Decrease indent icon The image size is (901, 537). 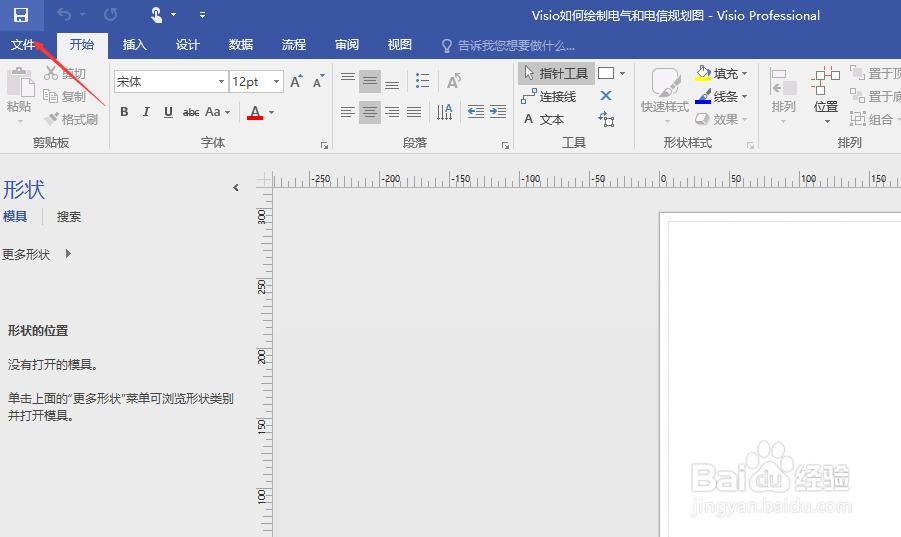tap(476, 112)
